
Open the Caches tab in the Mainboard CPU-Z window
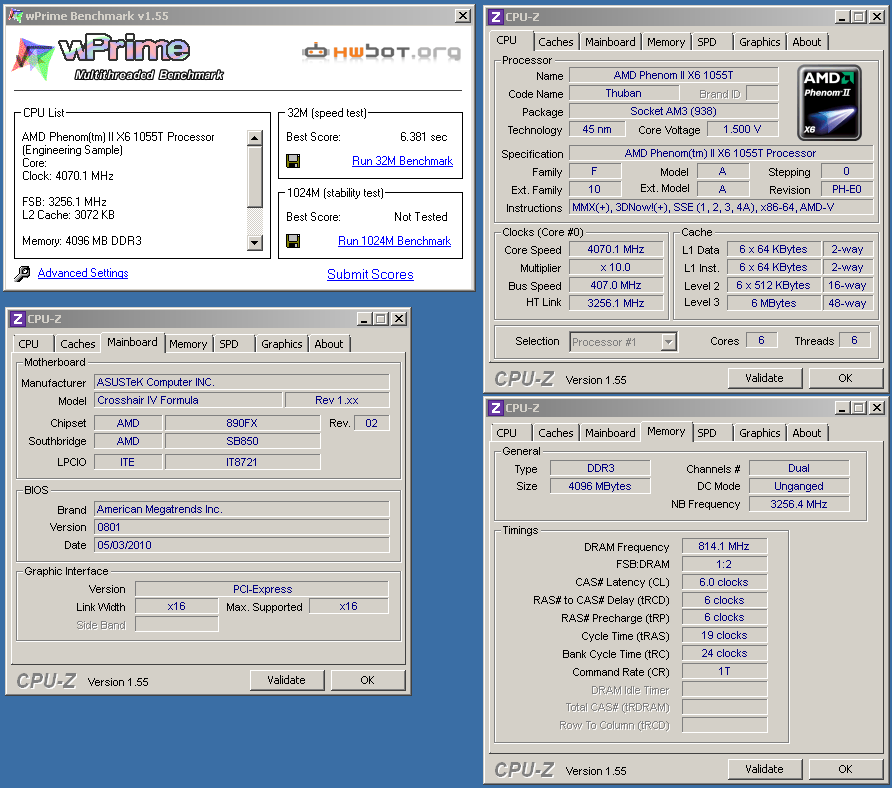coord(77,344)
